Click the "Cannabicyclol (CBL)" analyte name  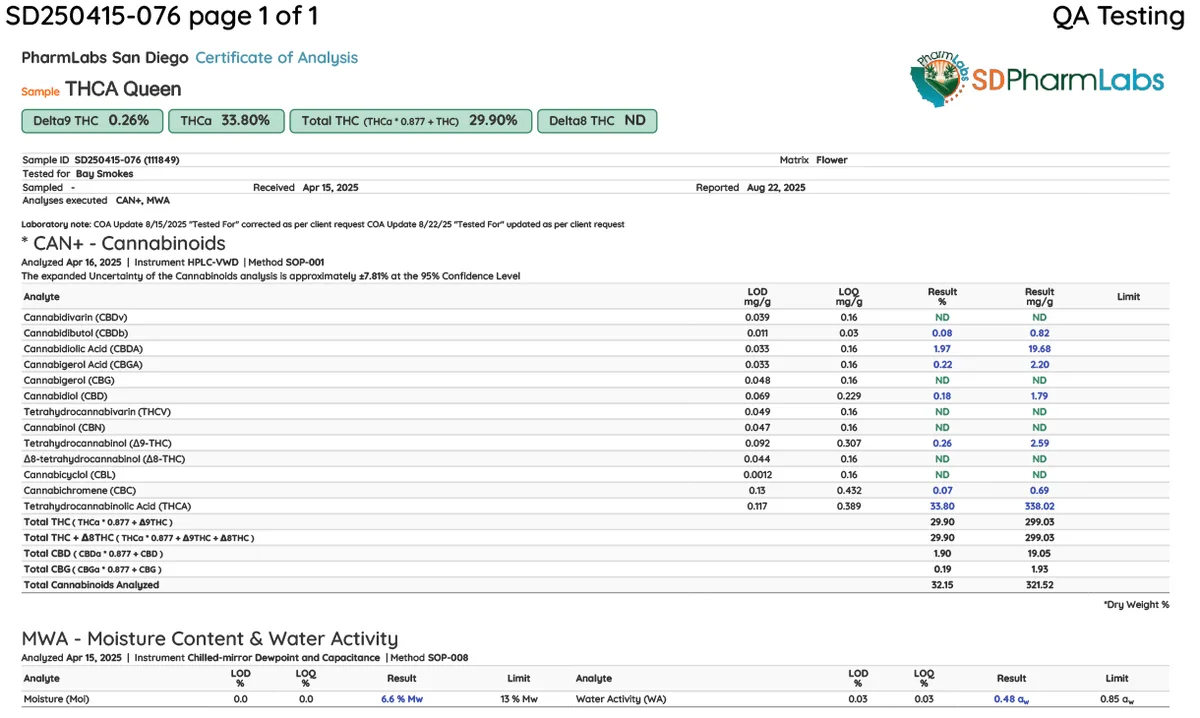coord(69,475)
